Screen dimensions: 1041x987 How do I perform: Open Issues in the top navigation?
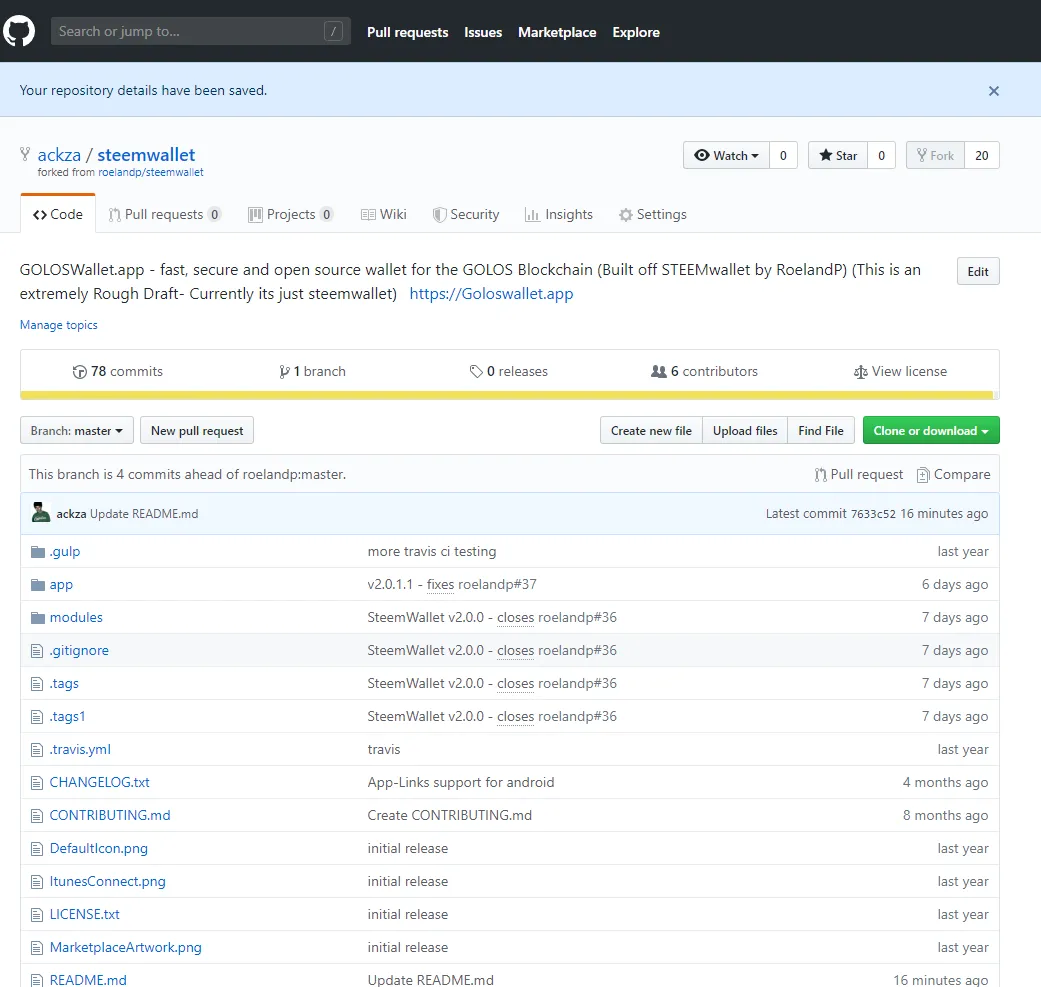pos(483,32)
